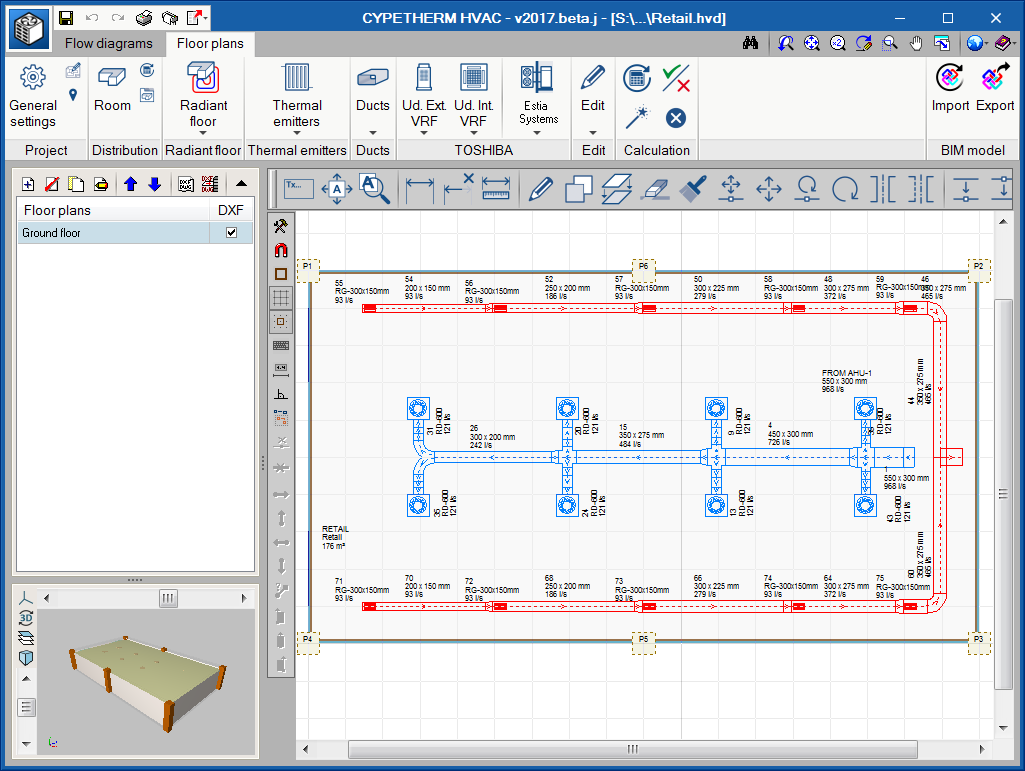
Task: Move floor plan up with blue arrow
Action: tap(130, 184)
